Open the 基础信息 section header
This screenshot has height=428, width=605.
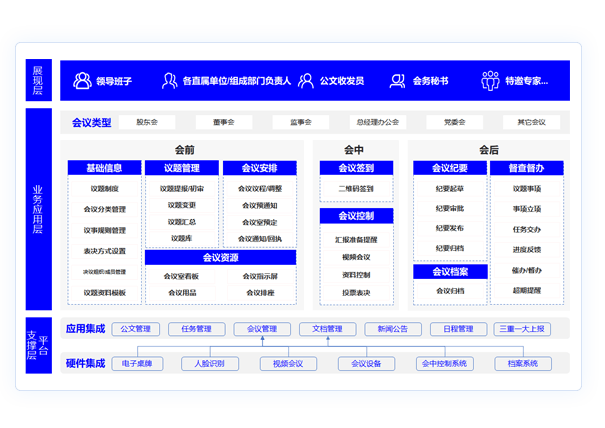coord(104,168)
